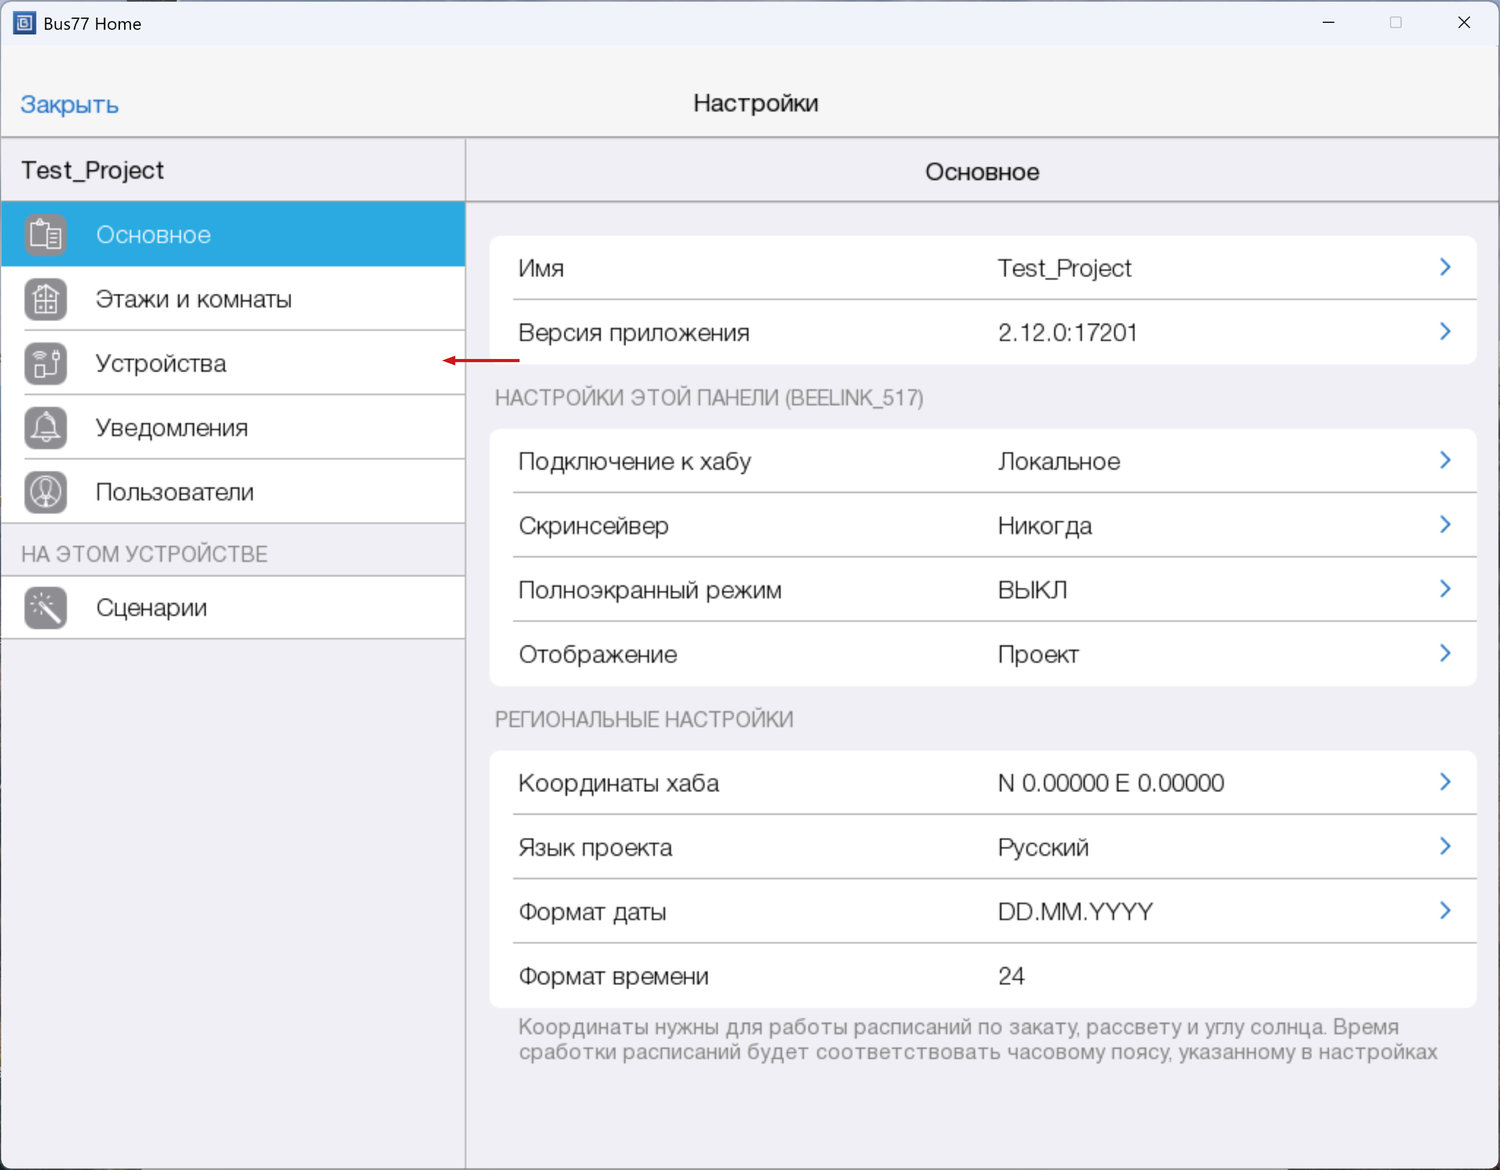This screenshot has width=1500, height=1170.
Task: Click the Bus77 Home app icon in title bar
Action: tap(24, 23)
